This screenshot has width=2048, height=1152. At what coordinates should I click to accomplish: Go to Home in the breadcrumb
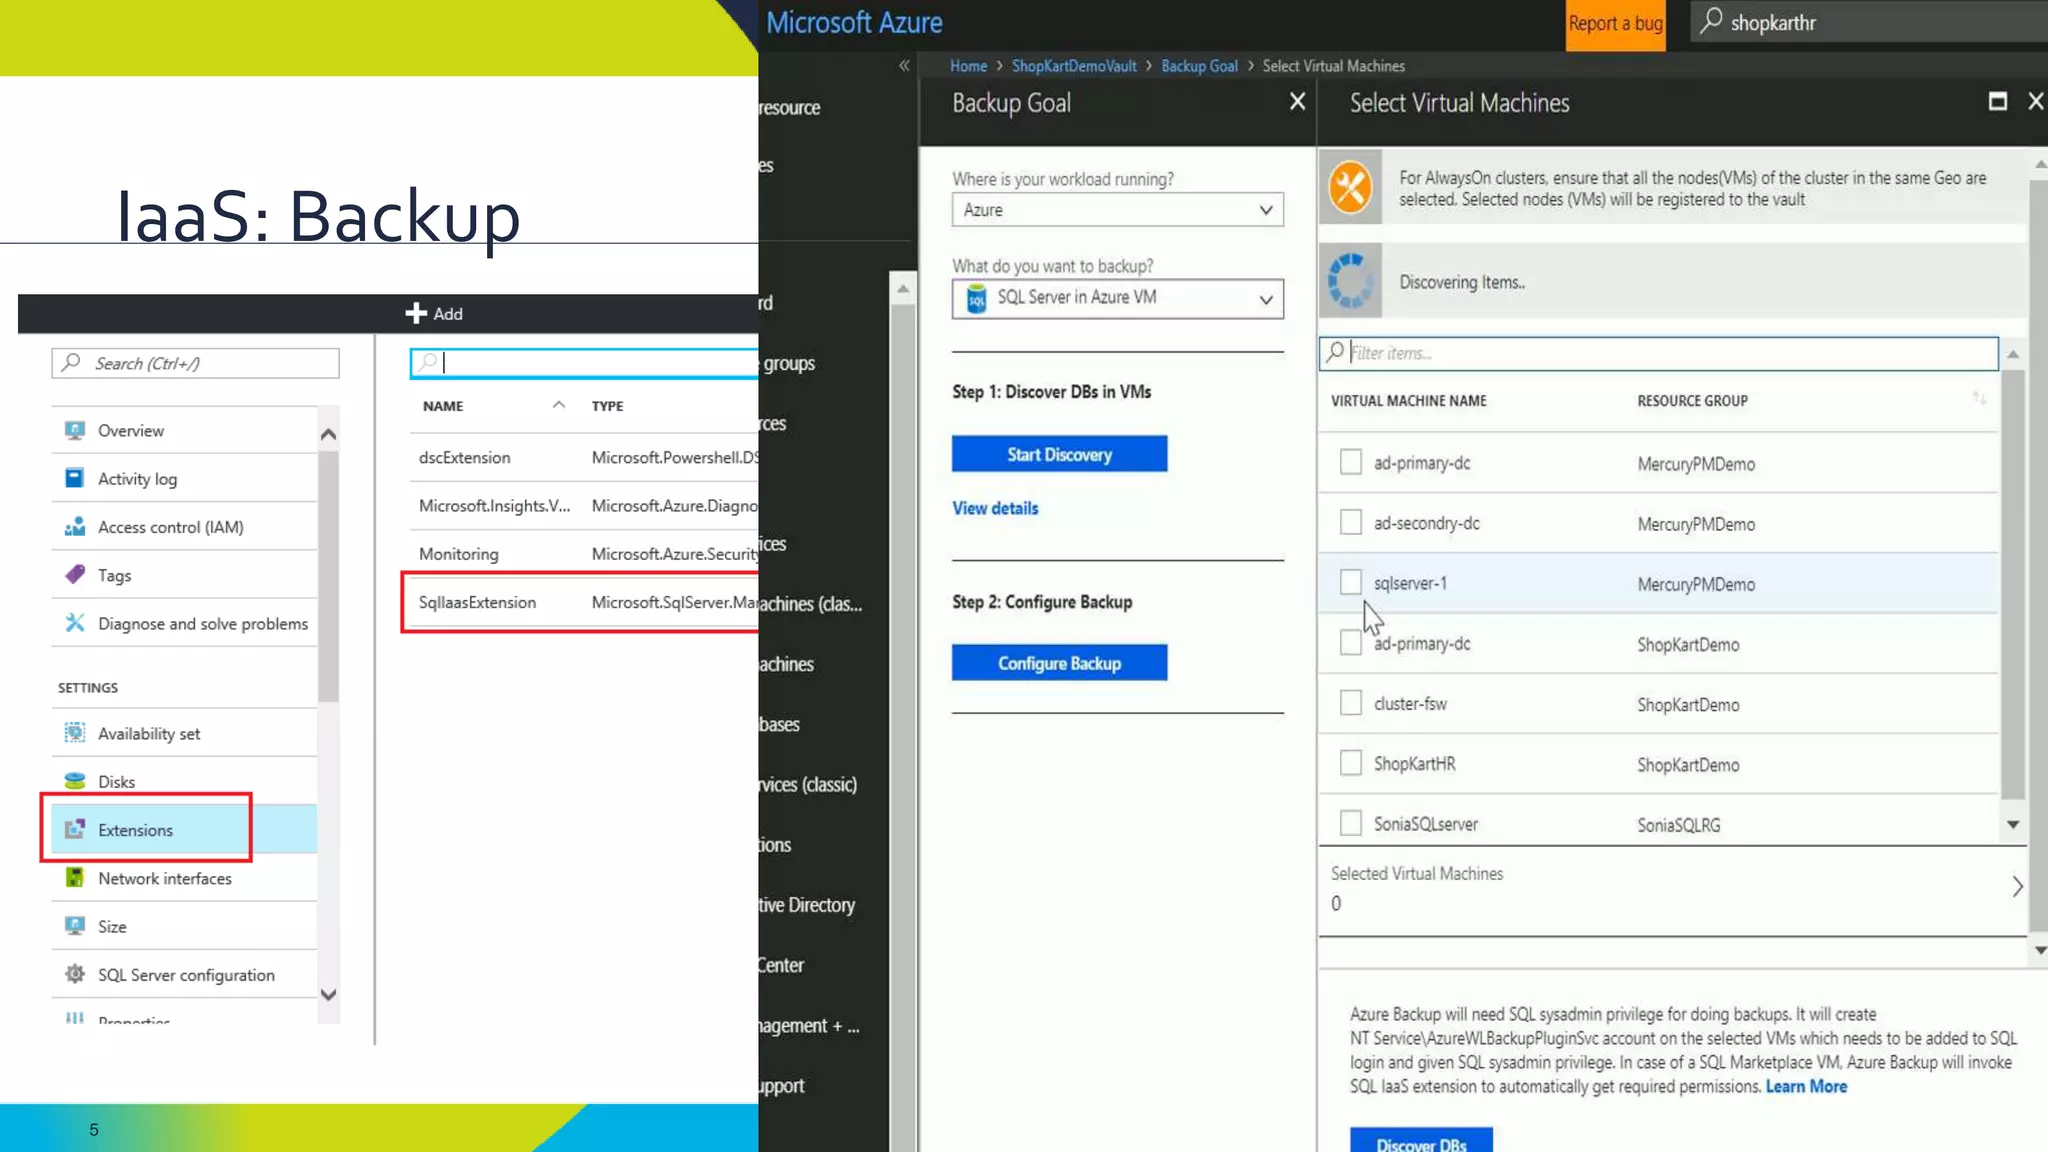coord(968,66)
